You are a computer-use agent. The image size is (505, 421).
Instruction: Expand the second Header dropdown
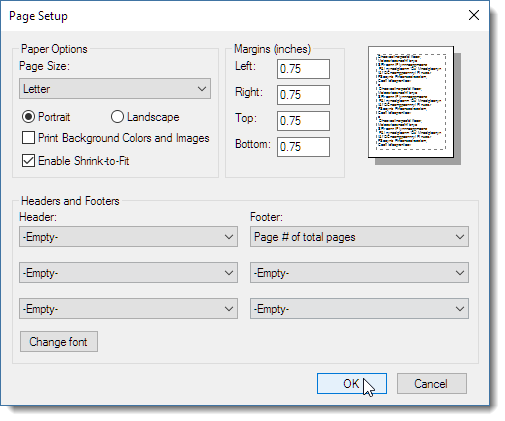128,273
